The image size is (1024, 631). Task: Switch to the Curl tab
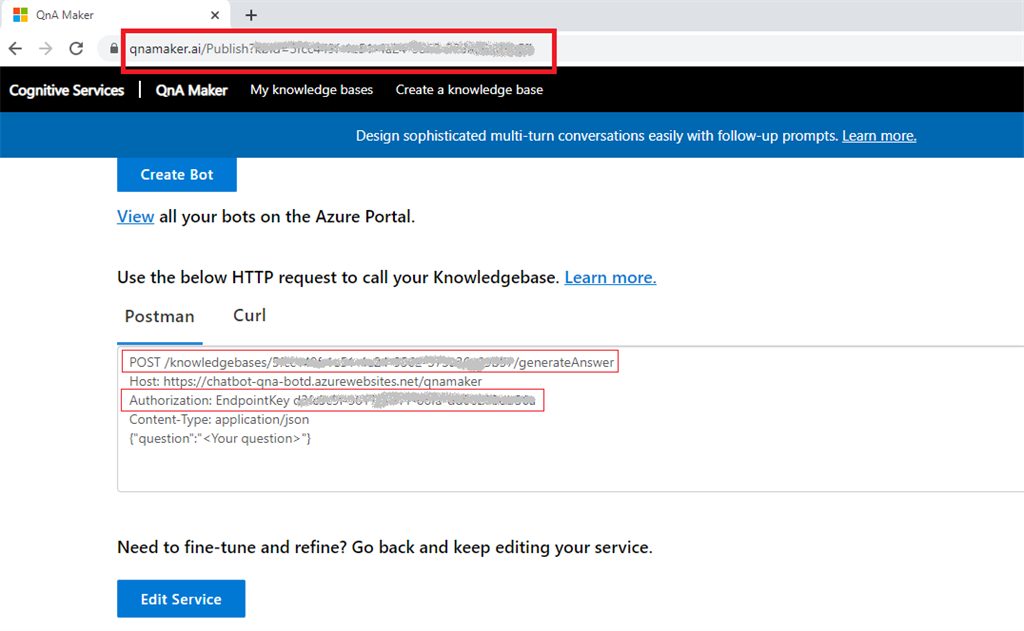[x=249, y=316]
